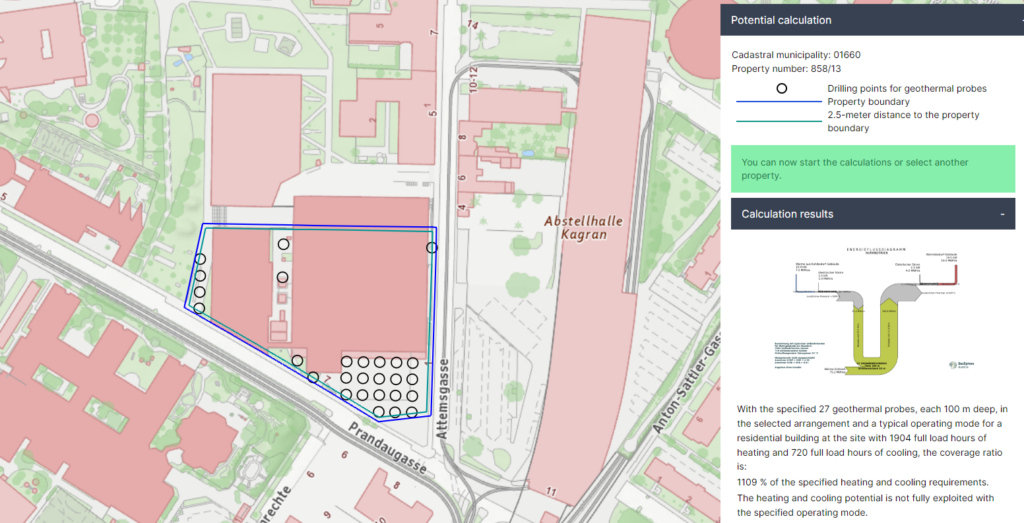Click the 'Cadastral municipality: 01660' text
Image resolution: width=1024 pixels, height=523 pixels.
(795, 55)
